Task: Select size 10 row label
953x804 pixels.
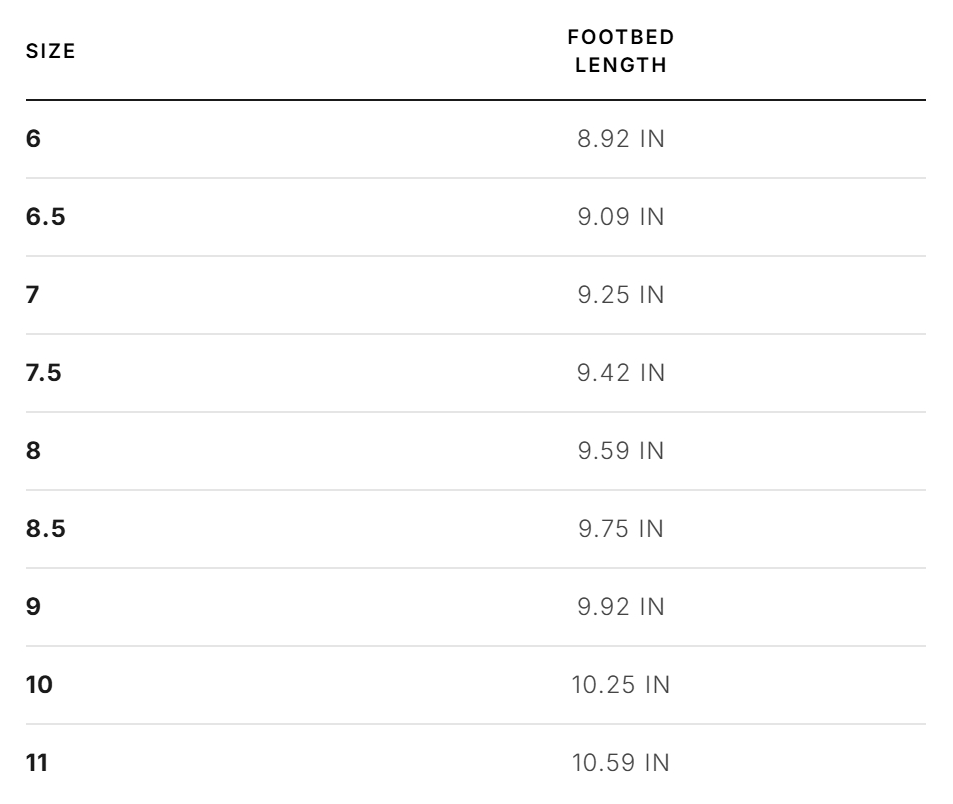Action: (x=40, y=685)
